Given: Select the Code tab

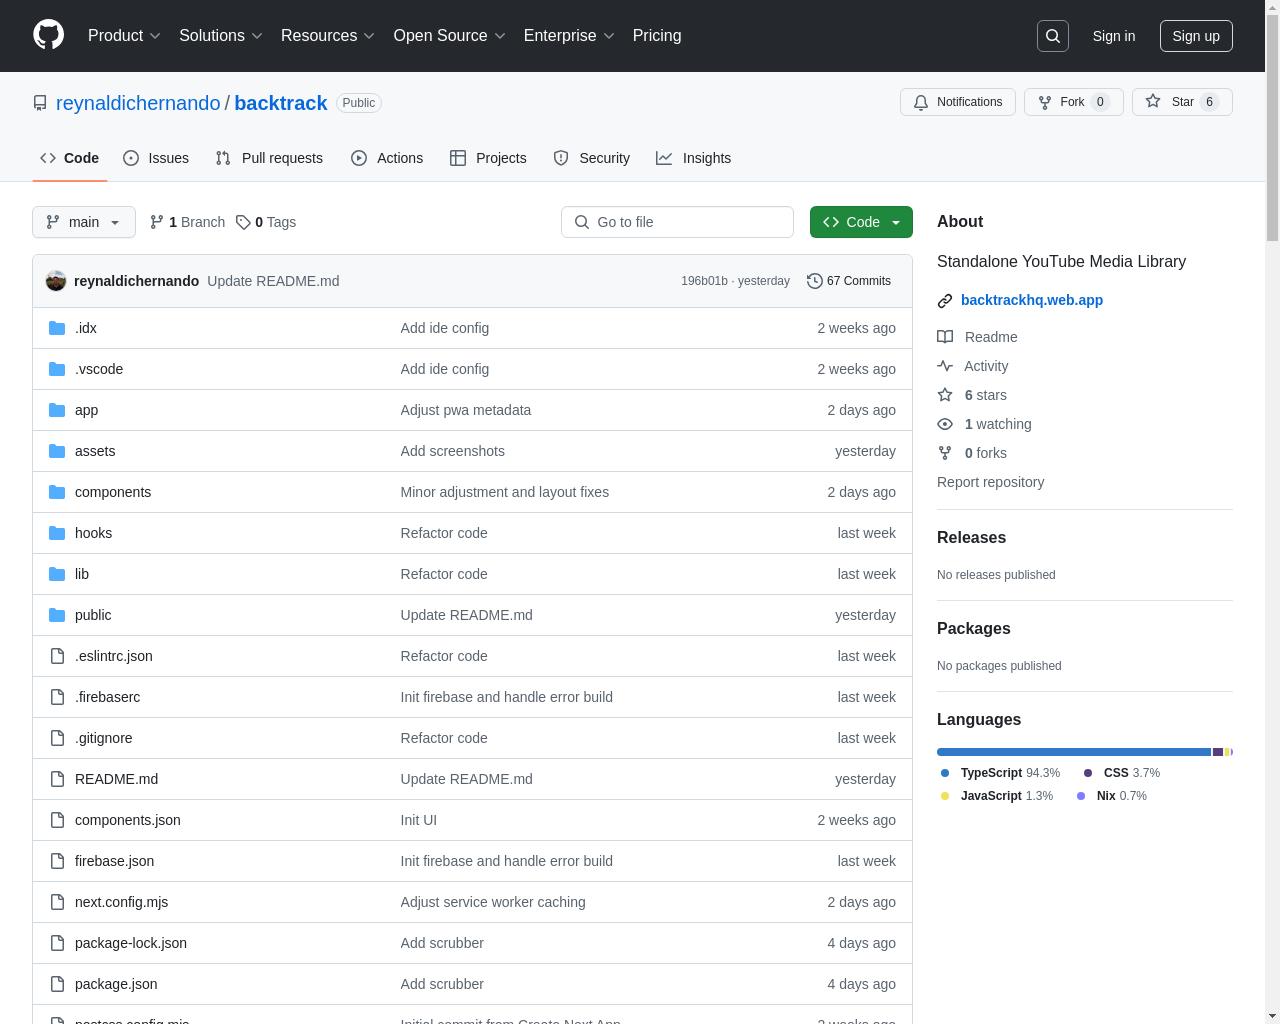Looking at the screenshot, I should click(69, 158).
